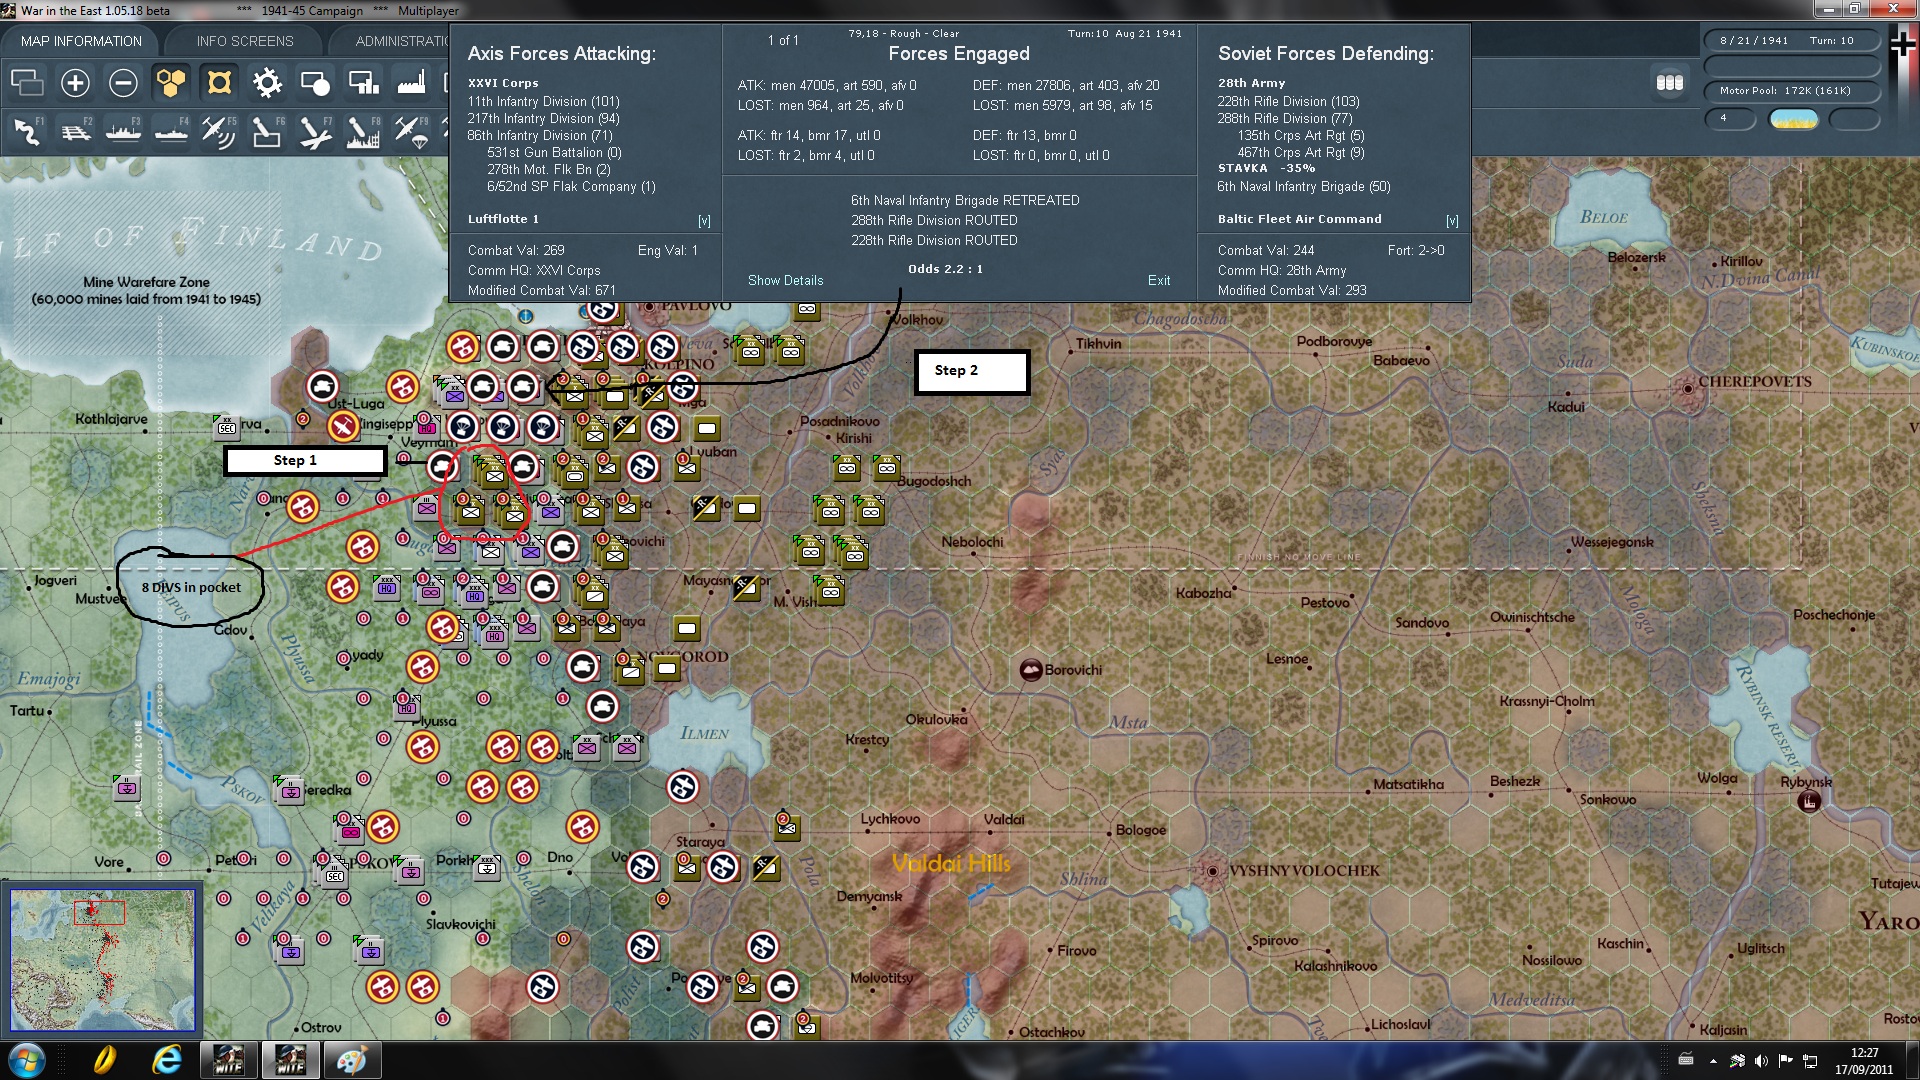Click Show Details in combat report
Image resolution: width=1920 pixels, height=1080 pixels.
click(x=785, y=281)
